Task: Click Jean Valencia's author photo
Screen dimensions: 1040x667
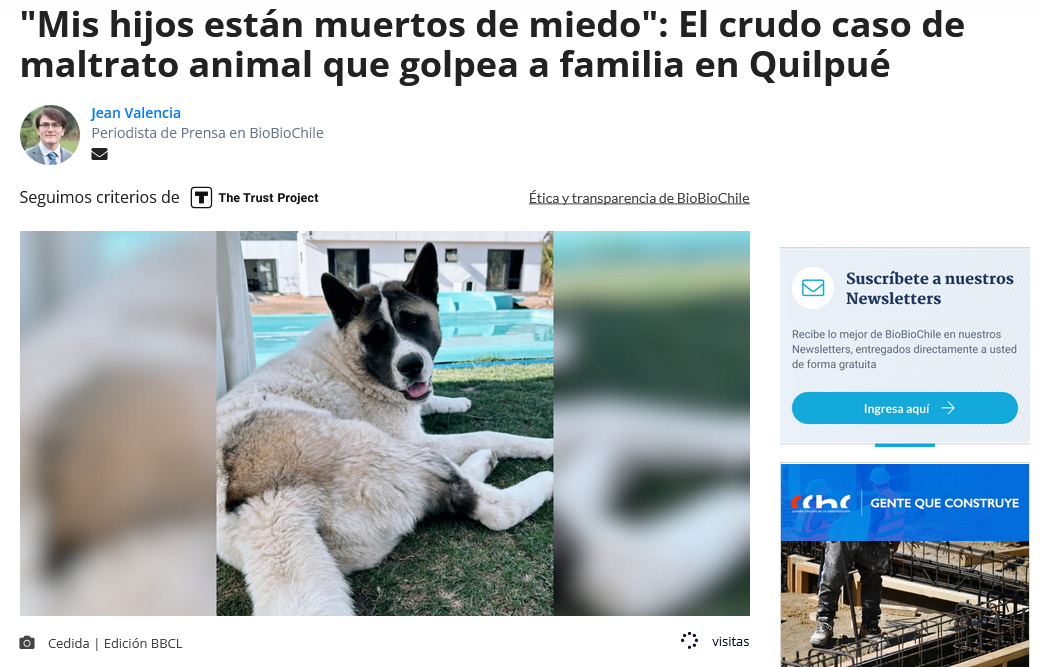Action: (50, 135)
